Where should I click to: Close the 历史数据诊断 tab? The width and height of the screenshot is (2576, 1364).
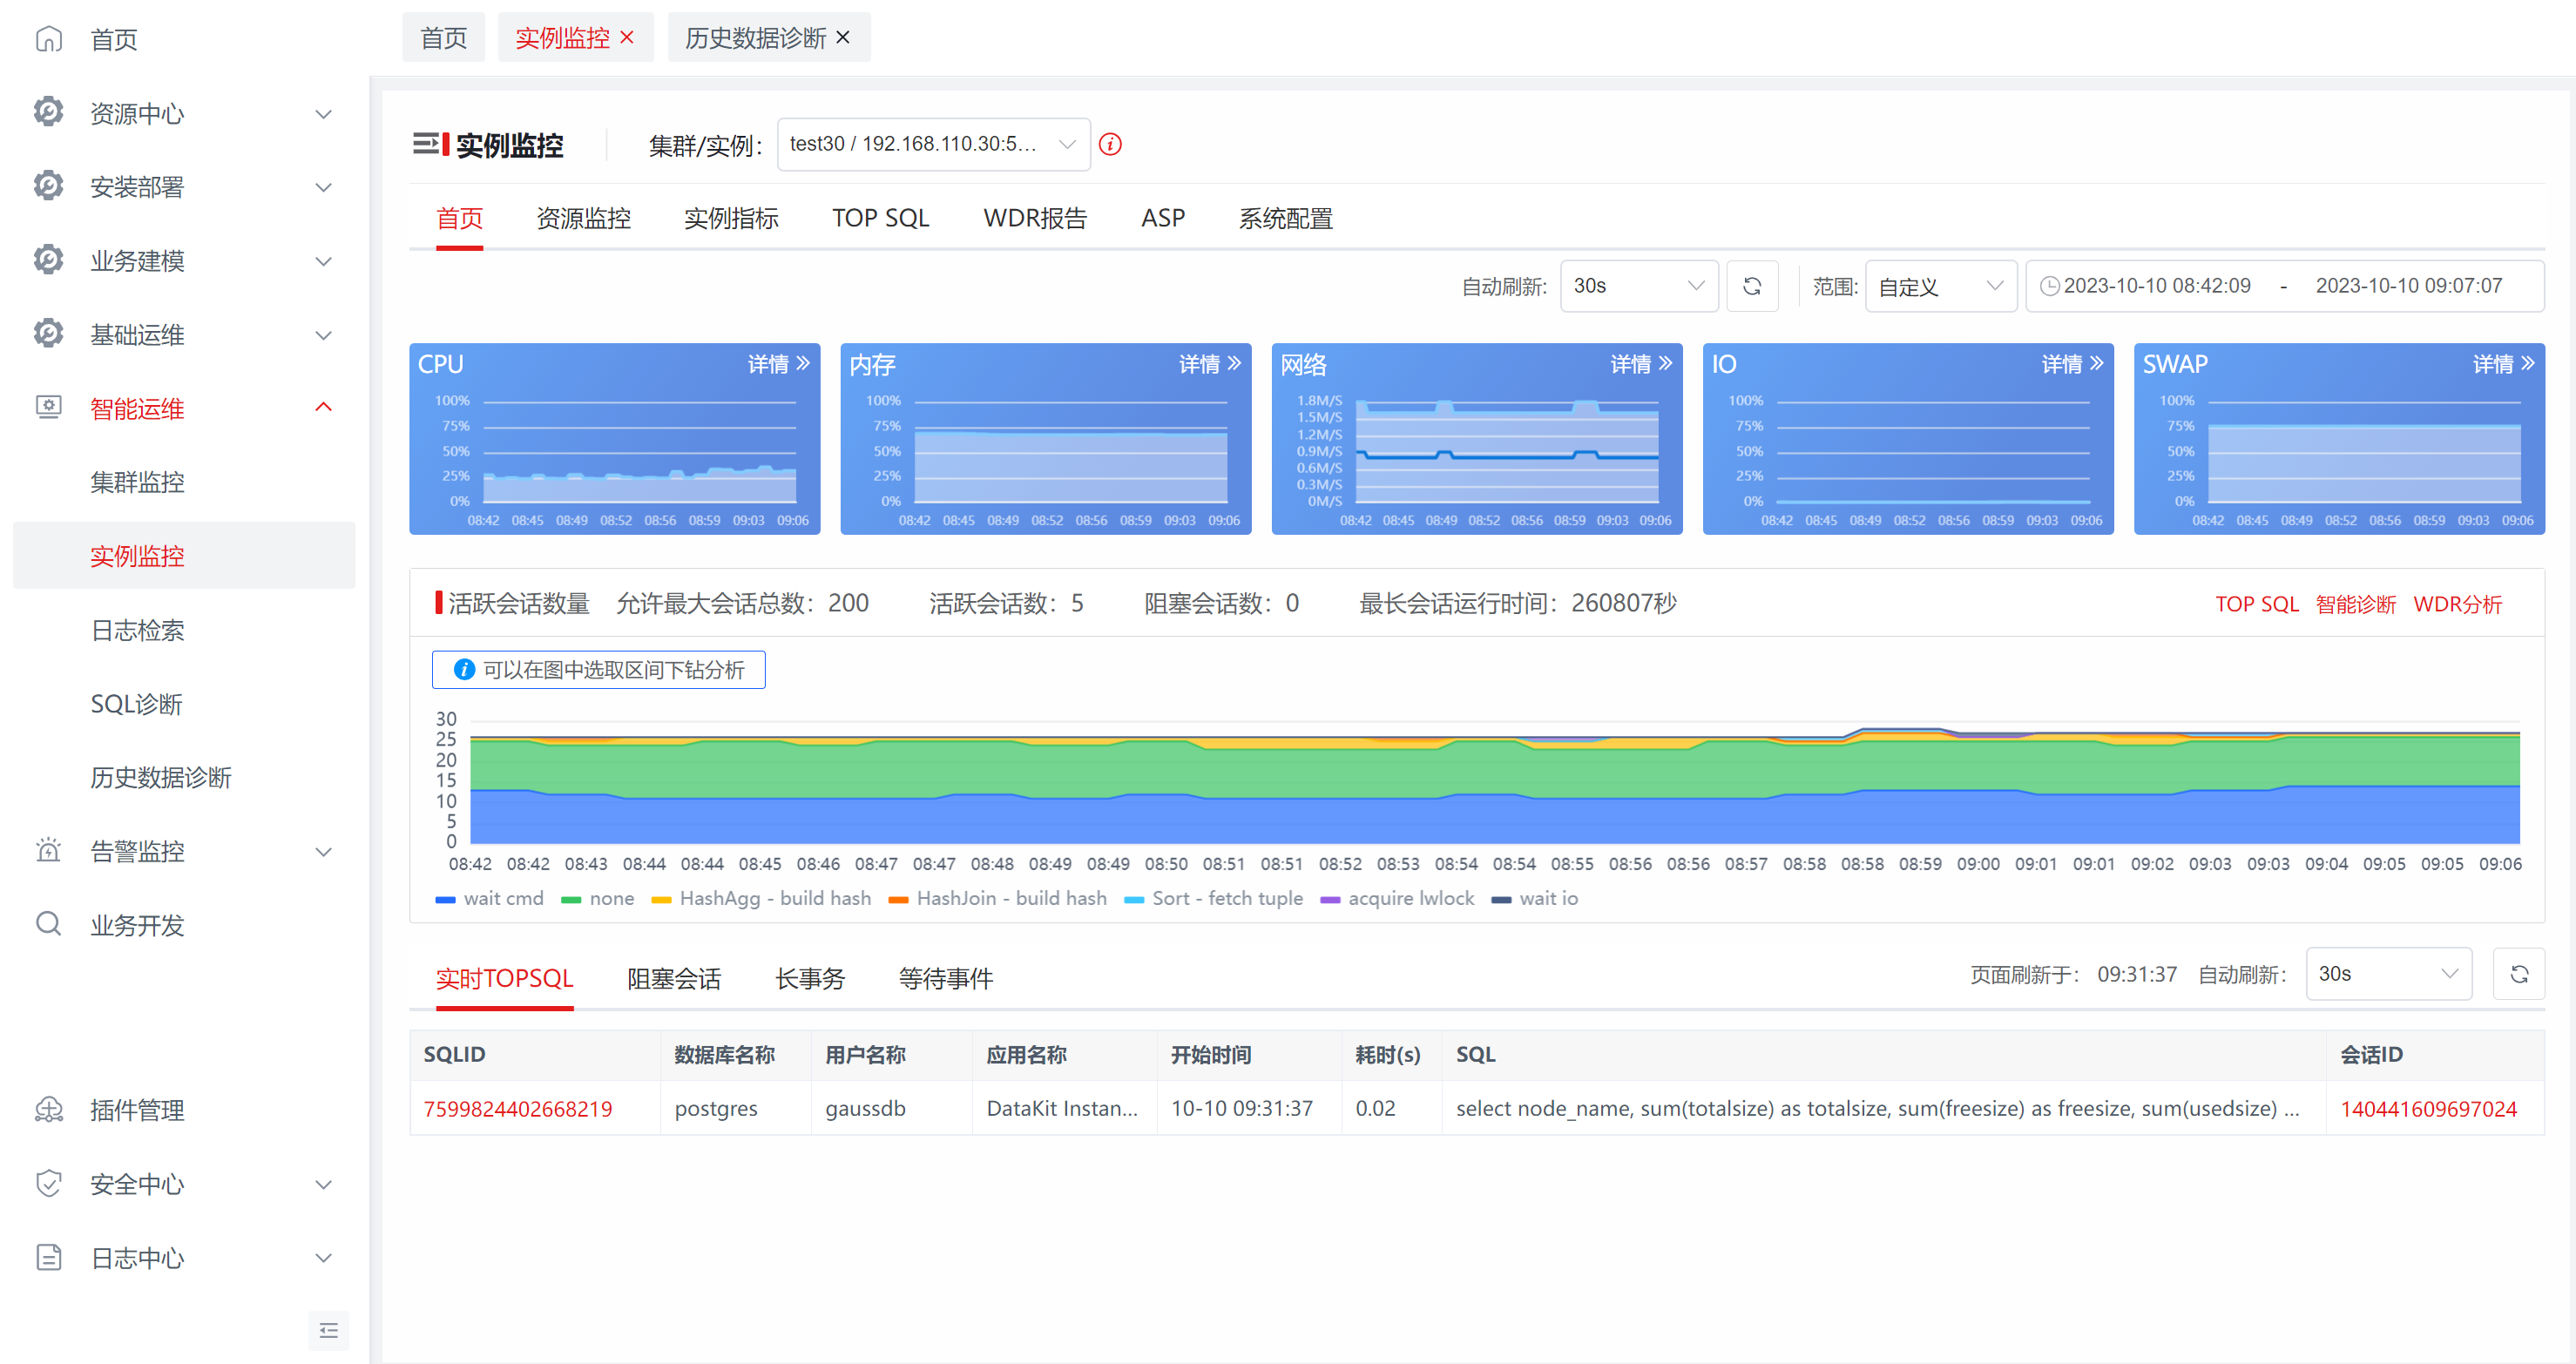(x=843, y=38)
